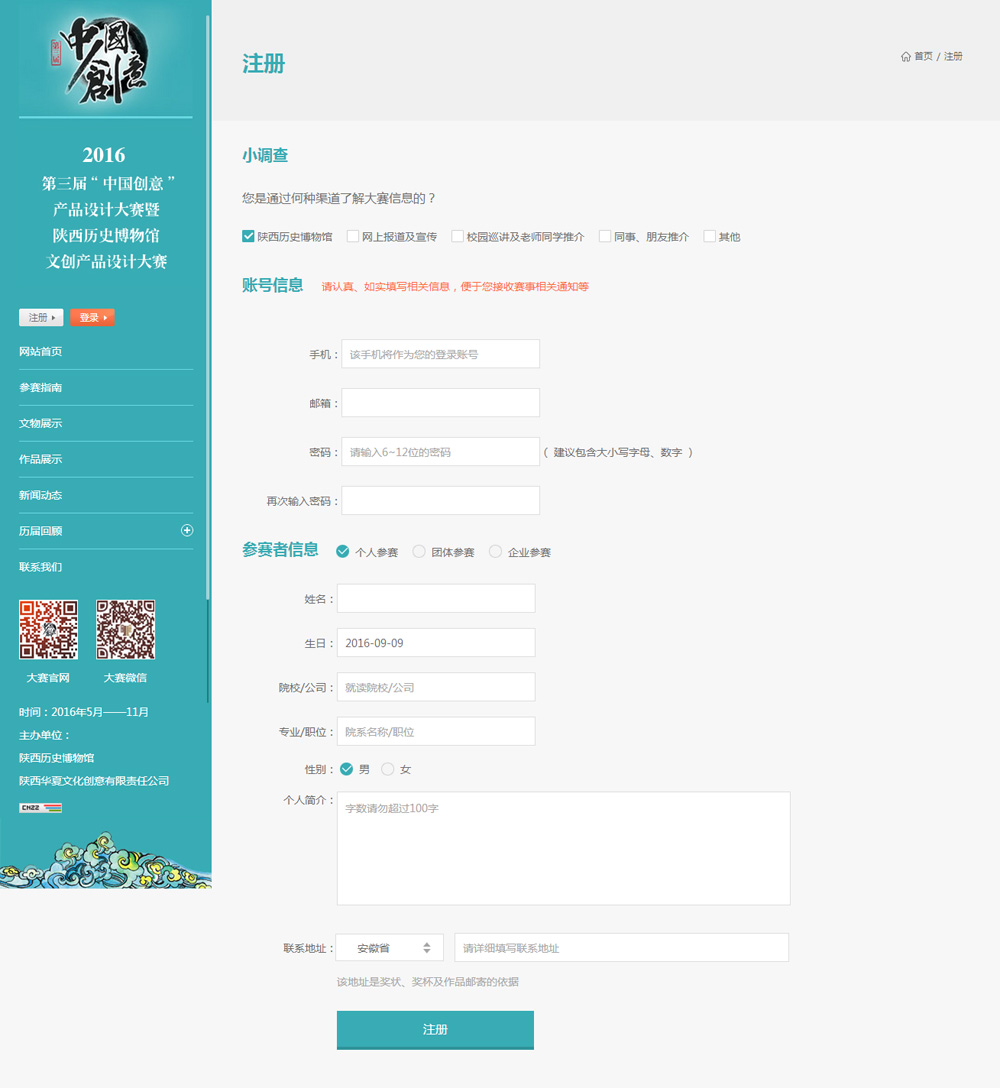Click the home icon in the breadcrumb

pos(906,57)
